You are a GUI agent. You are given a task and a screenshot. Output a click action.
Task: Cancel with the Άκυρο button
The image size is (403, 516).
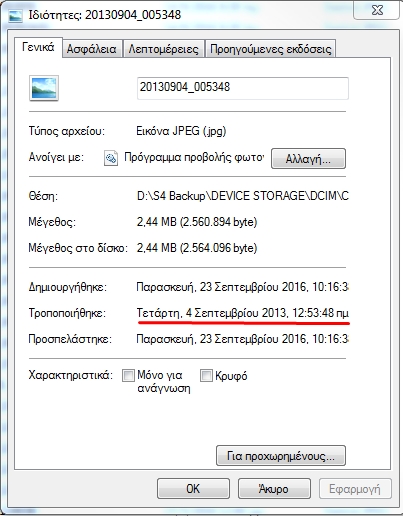tap(274, 489)
